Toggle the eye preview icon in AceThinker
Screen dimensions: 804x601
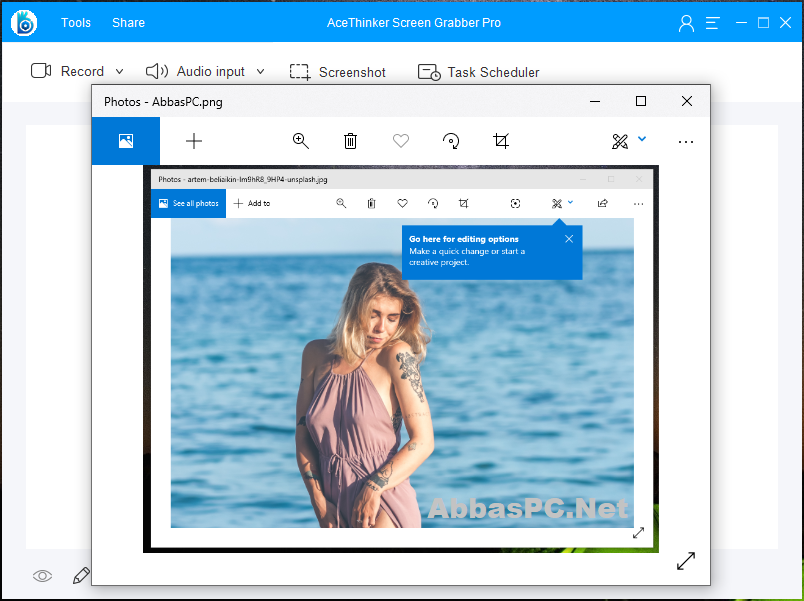pyautogui.click(x=42, y=576)
